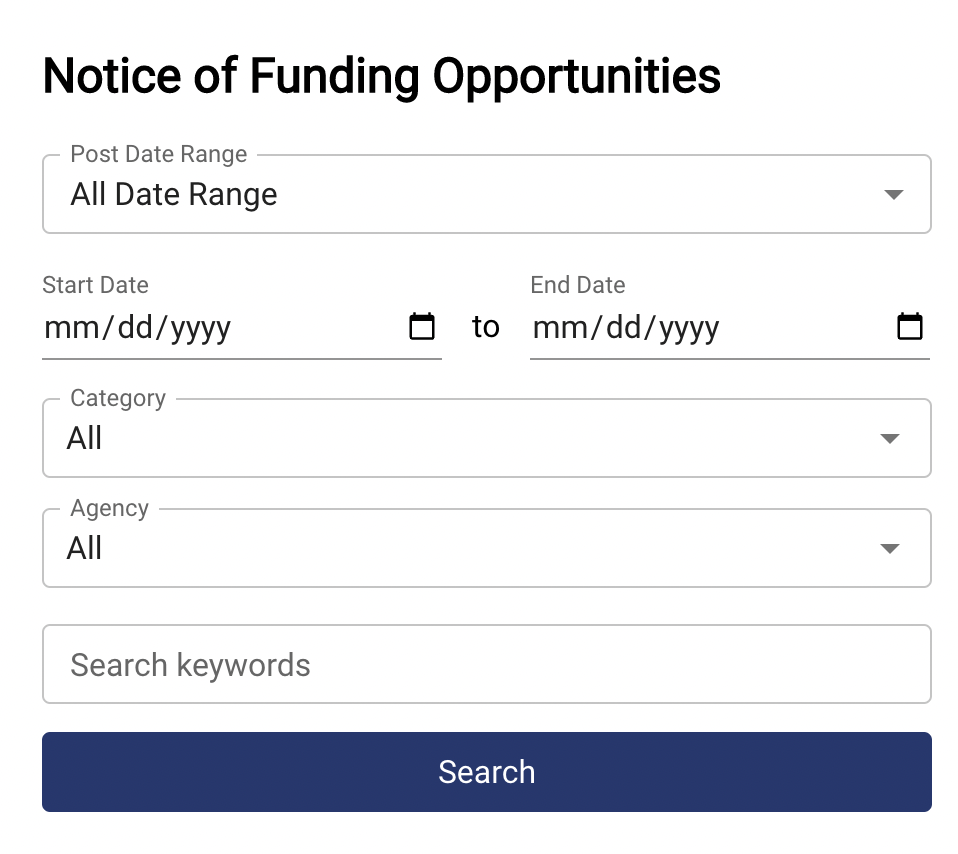Expand the Post Date Range dropdown arrow
This screenshot has width=958, height=854.
(894, 194)
